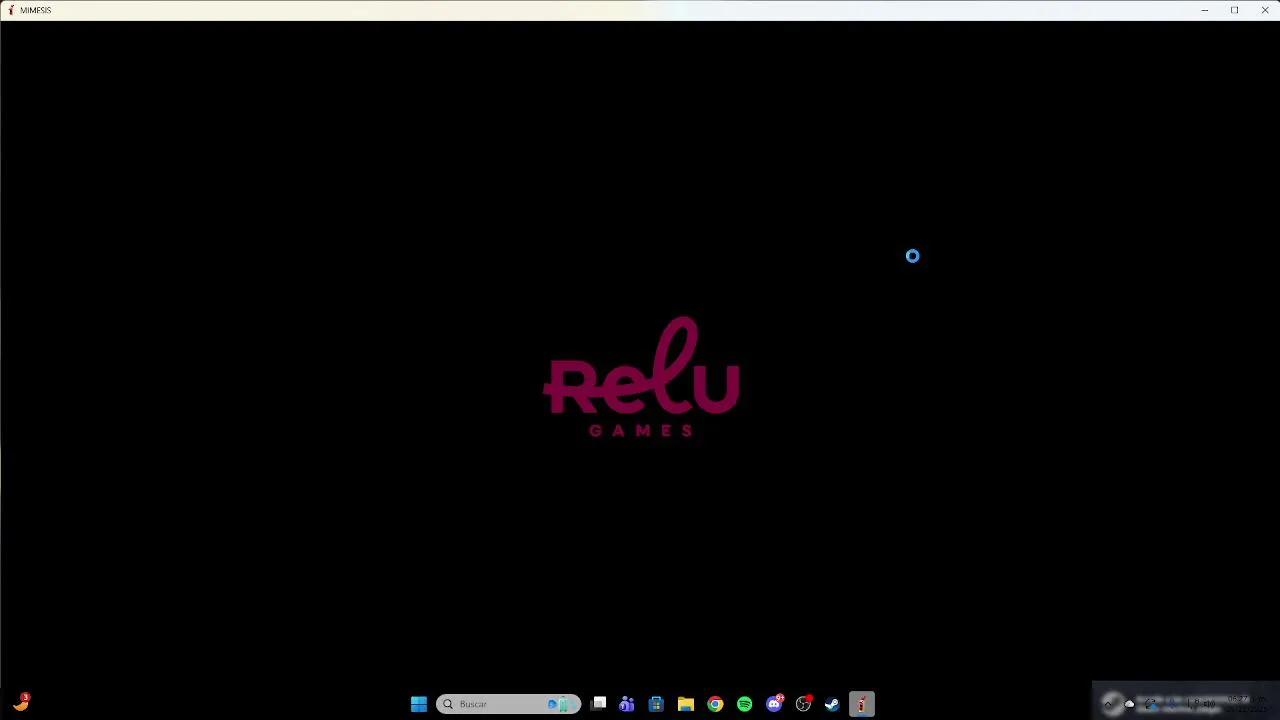Click the Buscar taskbar search field
The height and width of the screenshot is (720, 1280).
[x=508, y=704]
